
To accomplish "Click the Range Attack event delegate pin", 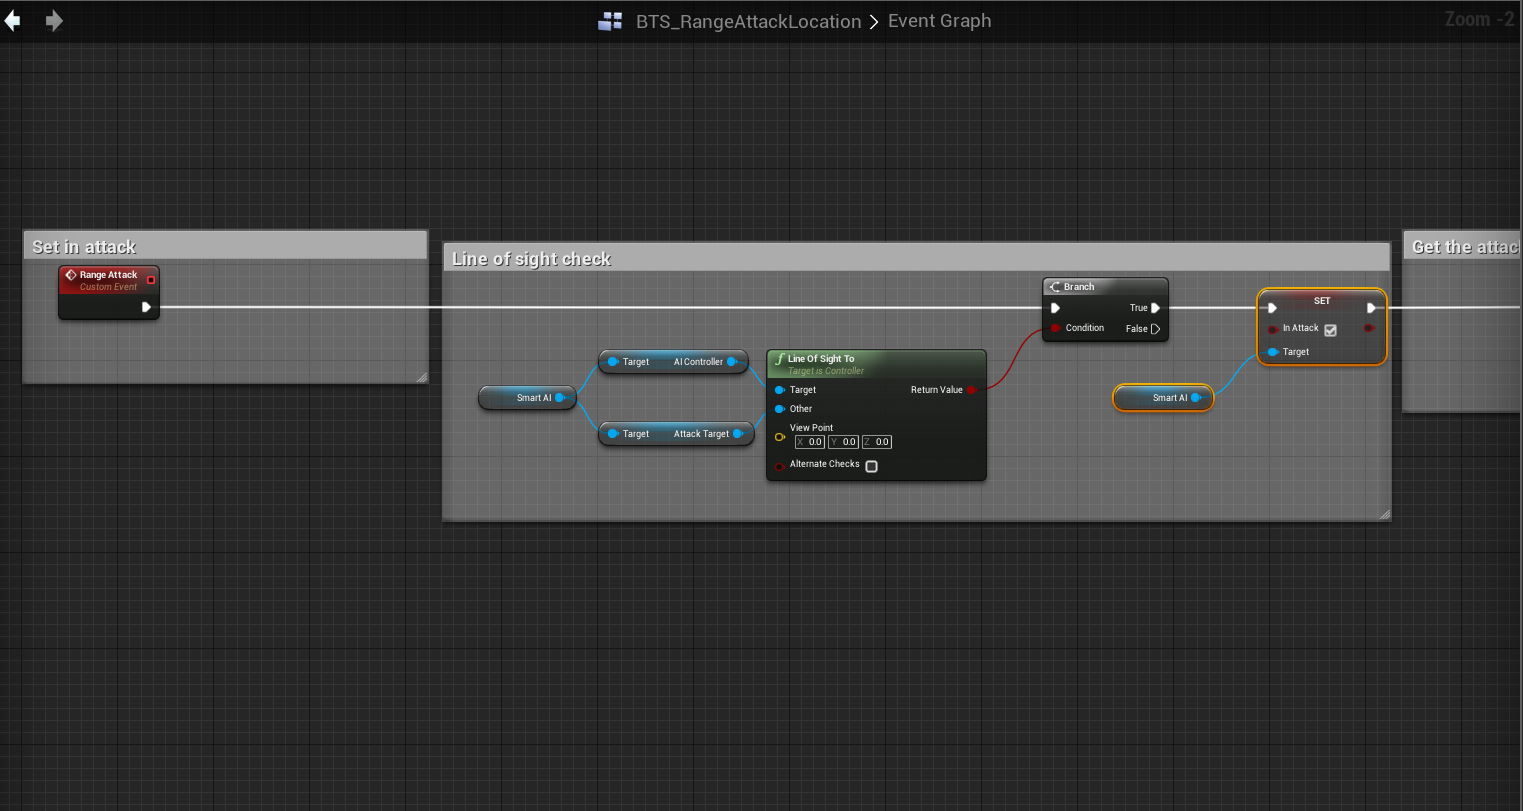I will pos(151,280).
